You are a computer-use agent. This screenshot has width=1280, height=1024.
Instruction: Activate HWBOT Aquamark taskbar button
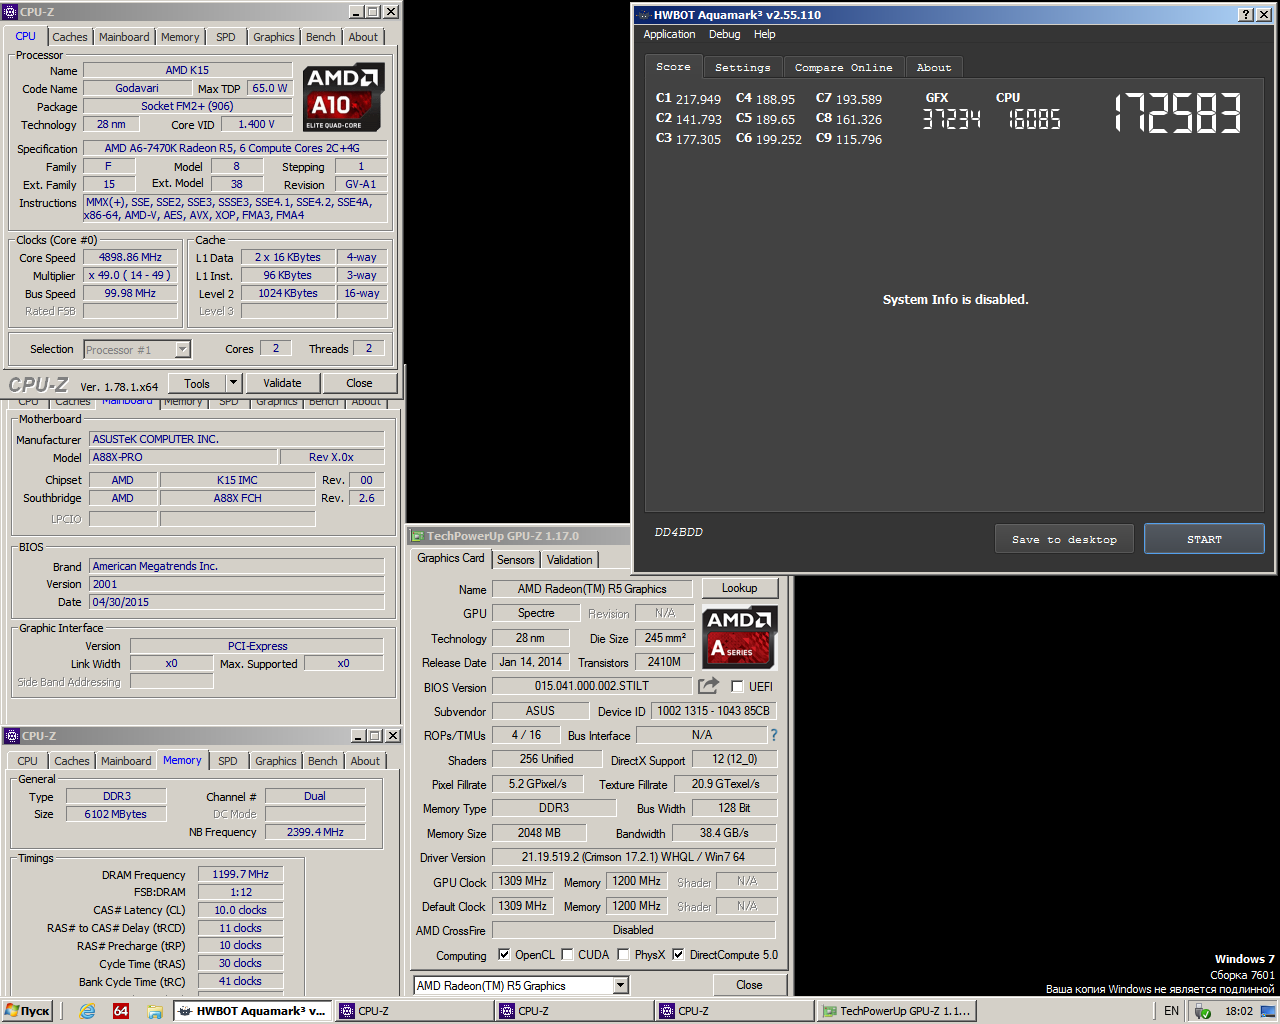[253, 1011]
